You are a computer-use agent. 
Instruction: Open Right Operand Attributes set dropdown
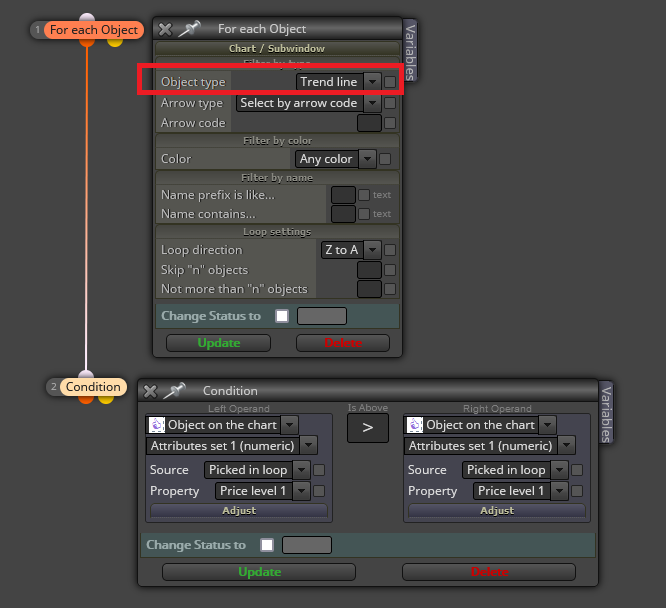[x=490, y=446]
